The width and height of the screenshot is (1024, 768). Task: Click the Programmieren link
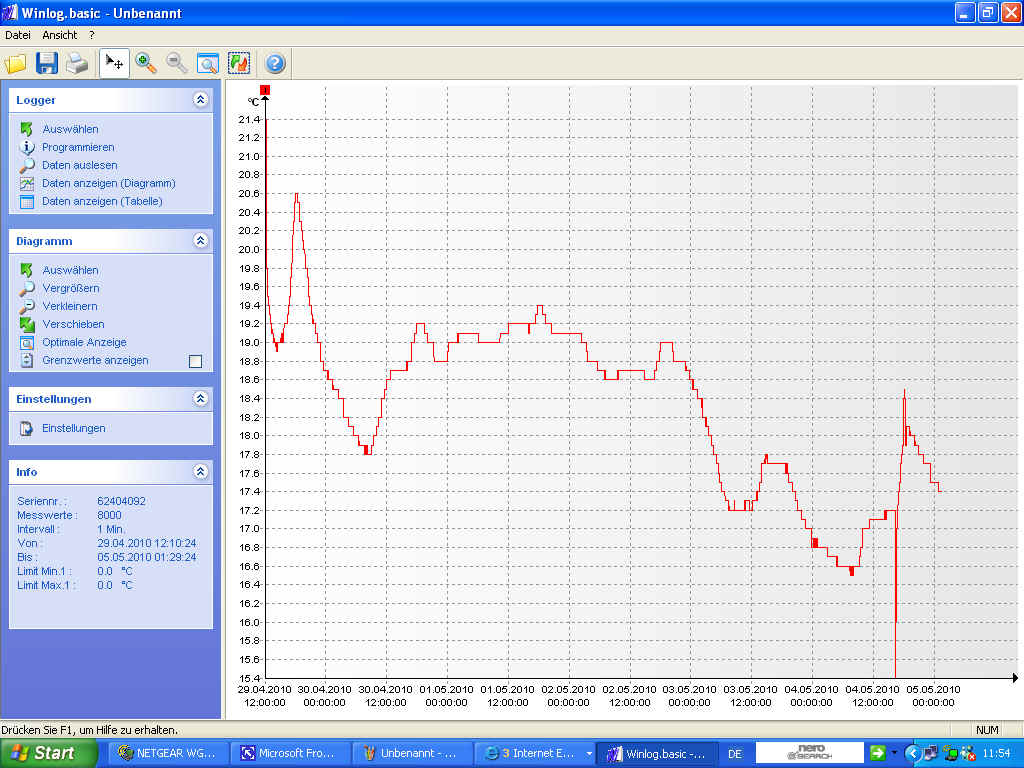78,148
